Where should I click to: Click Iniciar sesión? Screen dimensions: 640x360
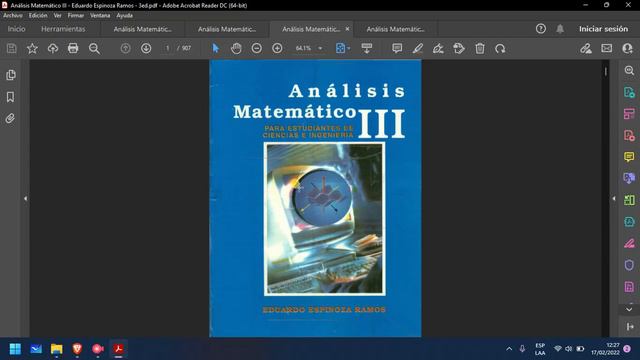point(603,29)
